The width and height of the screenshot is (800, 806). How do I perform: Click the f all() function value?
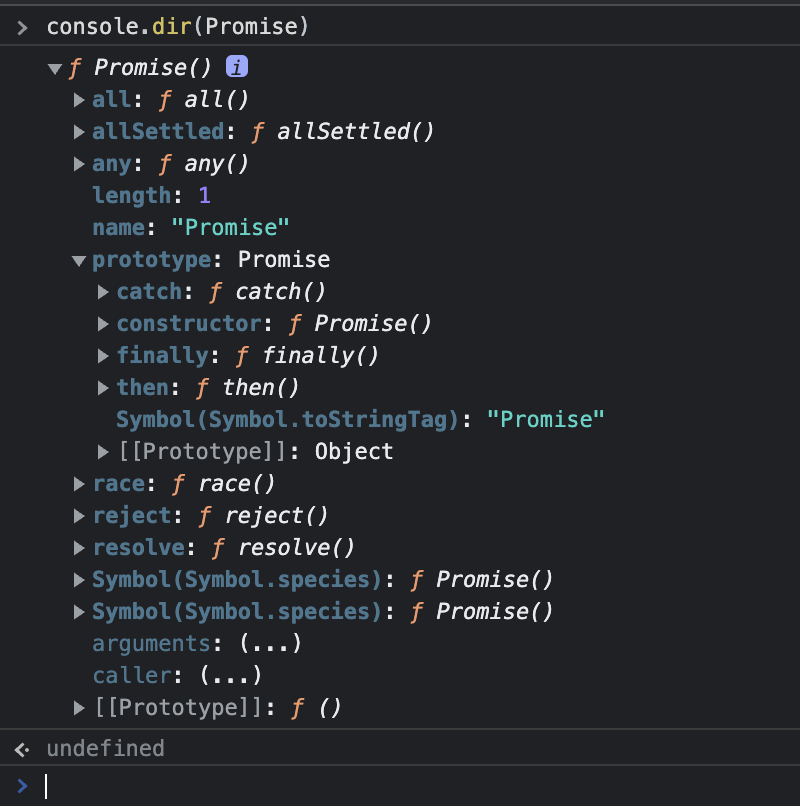(204, 100)
